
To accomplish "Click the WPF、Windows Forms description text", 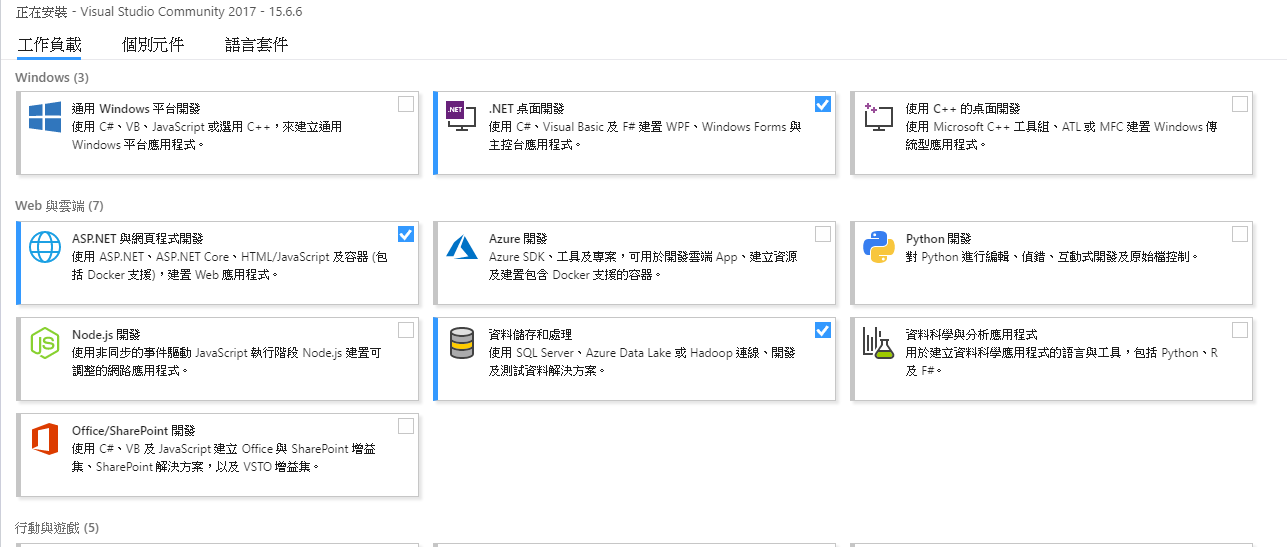I will tap(645, 136).
